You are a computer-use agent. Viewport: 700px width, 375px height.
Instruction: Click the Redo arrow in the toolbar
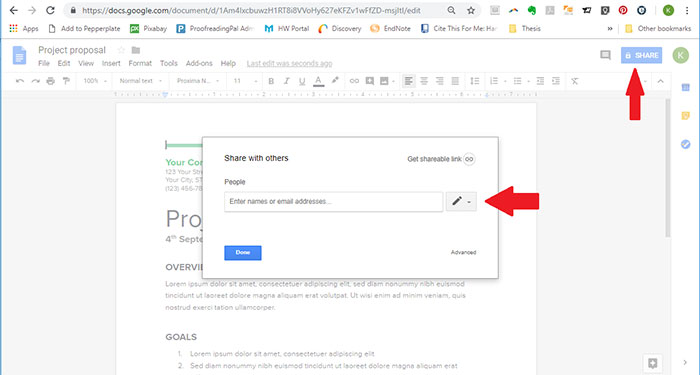pos(35,81)
